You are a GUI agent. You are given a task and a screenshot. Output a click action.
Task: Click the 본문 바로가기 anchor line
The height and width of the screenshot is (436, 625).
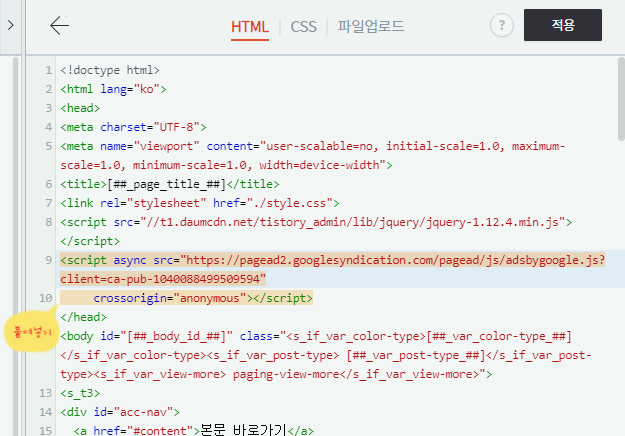tap(194, 430)
